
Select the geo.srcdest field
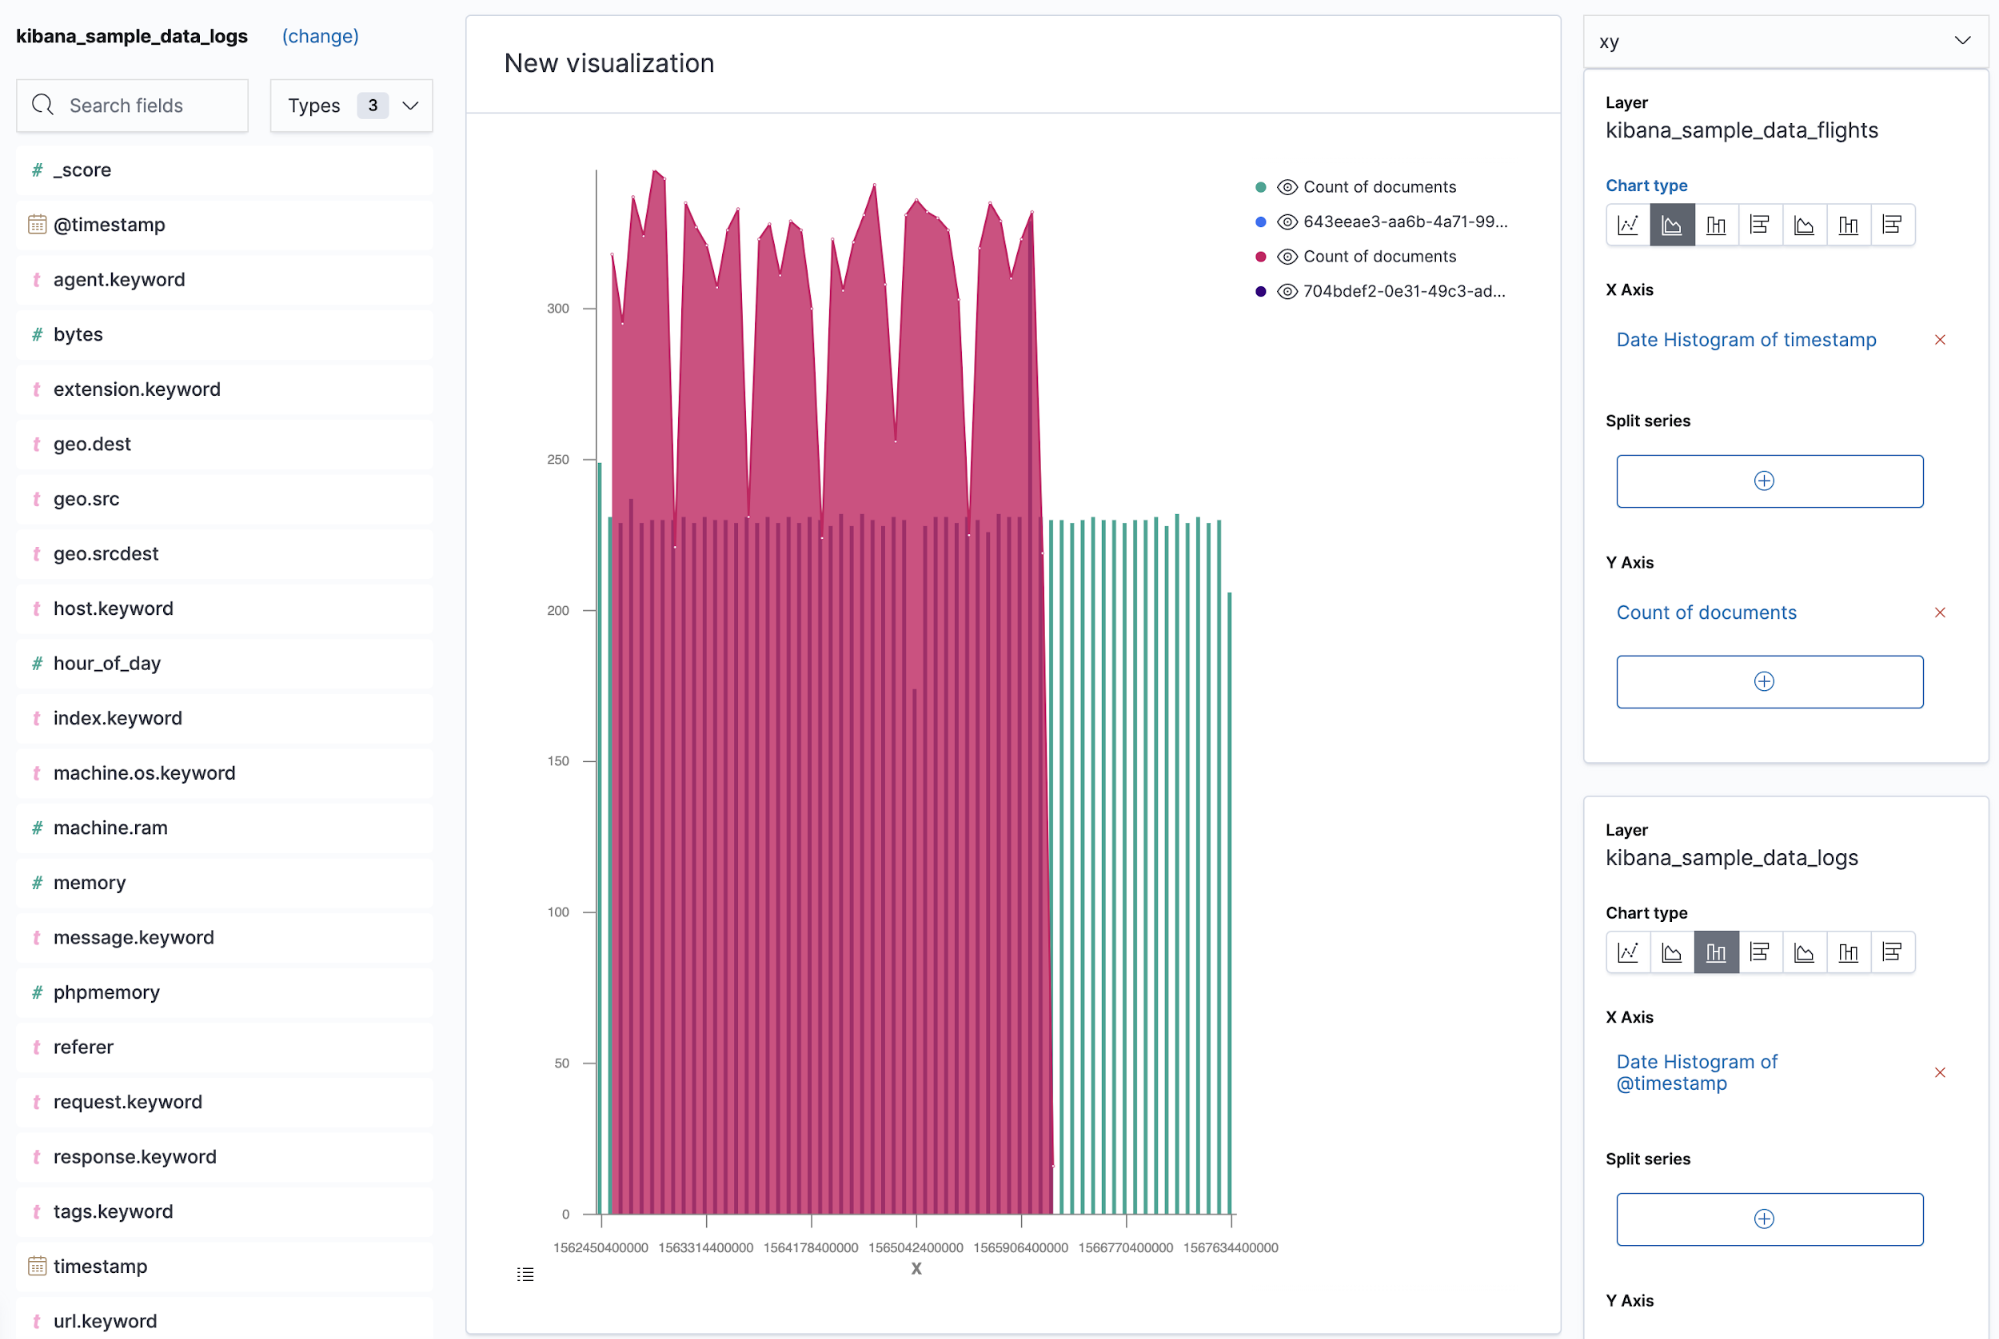tap(225, 554)
